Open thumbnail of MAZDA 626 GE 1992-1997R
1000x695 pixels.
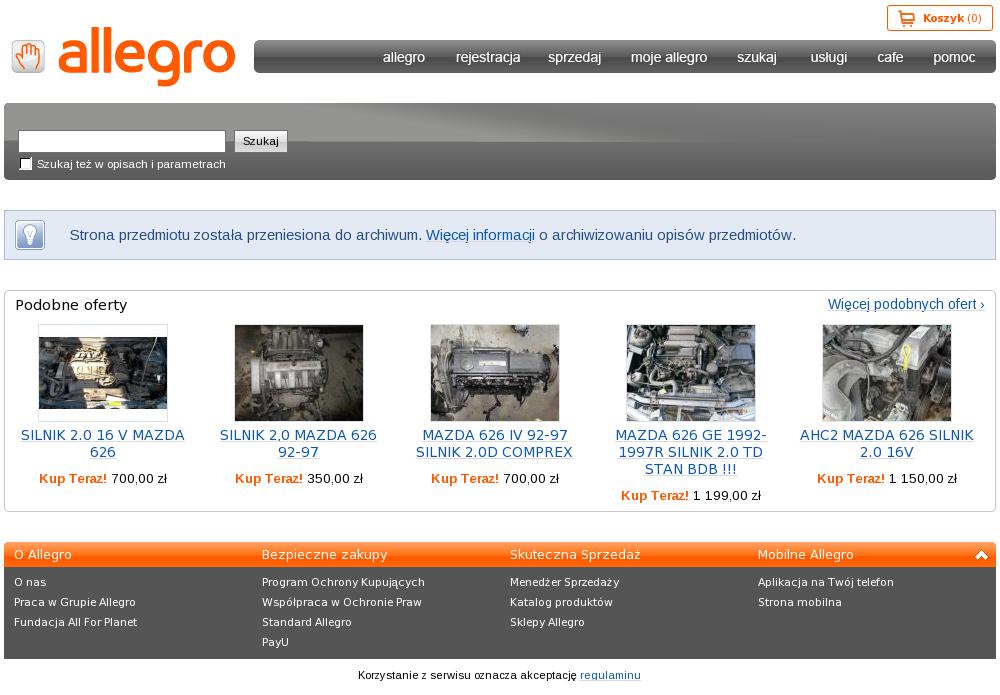(691, 373)
